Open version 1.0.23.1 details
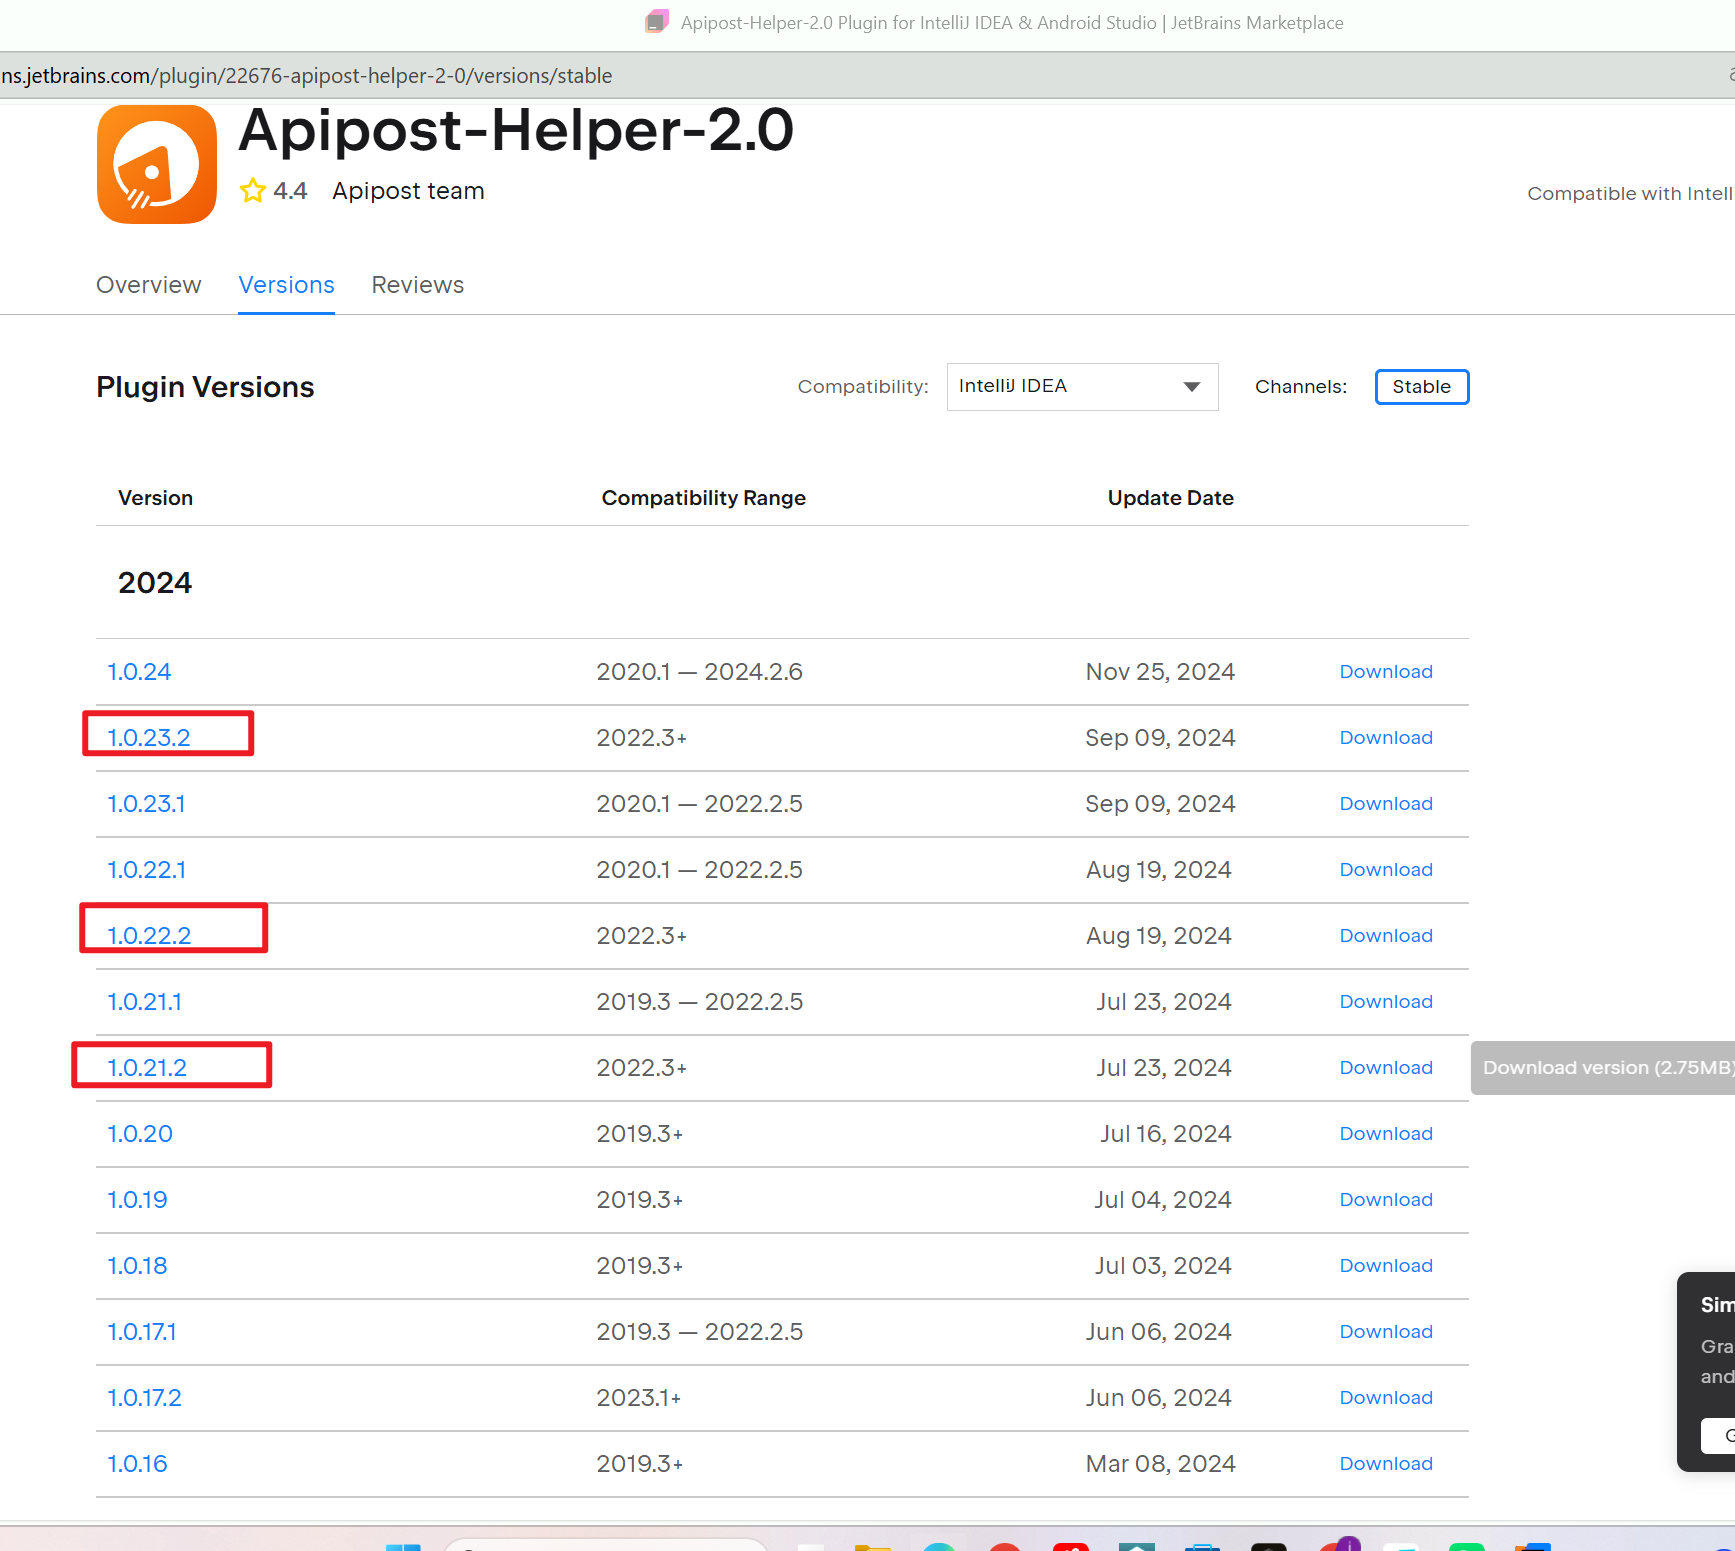Screen dimensions: 1735x1551 [x=146, y=804]
